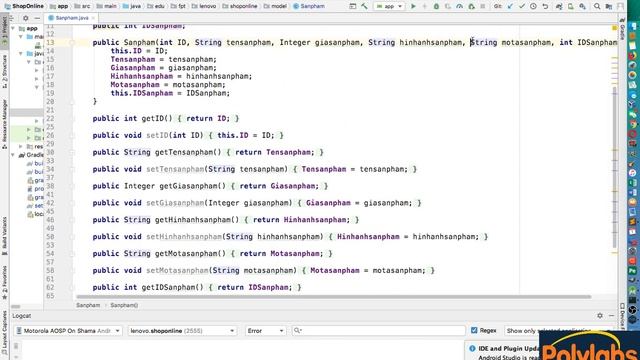This screenshot has width=640, height=360.
Task: Open Project Structure icon in toolbar
Action: pos(609,6)
